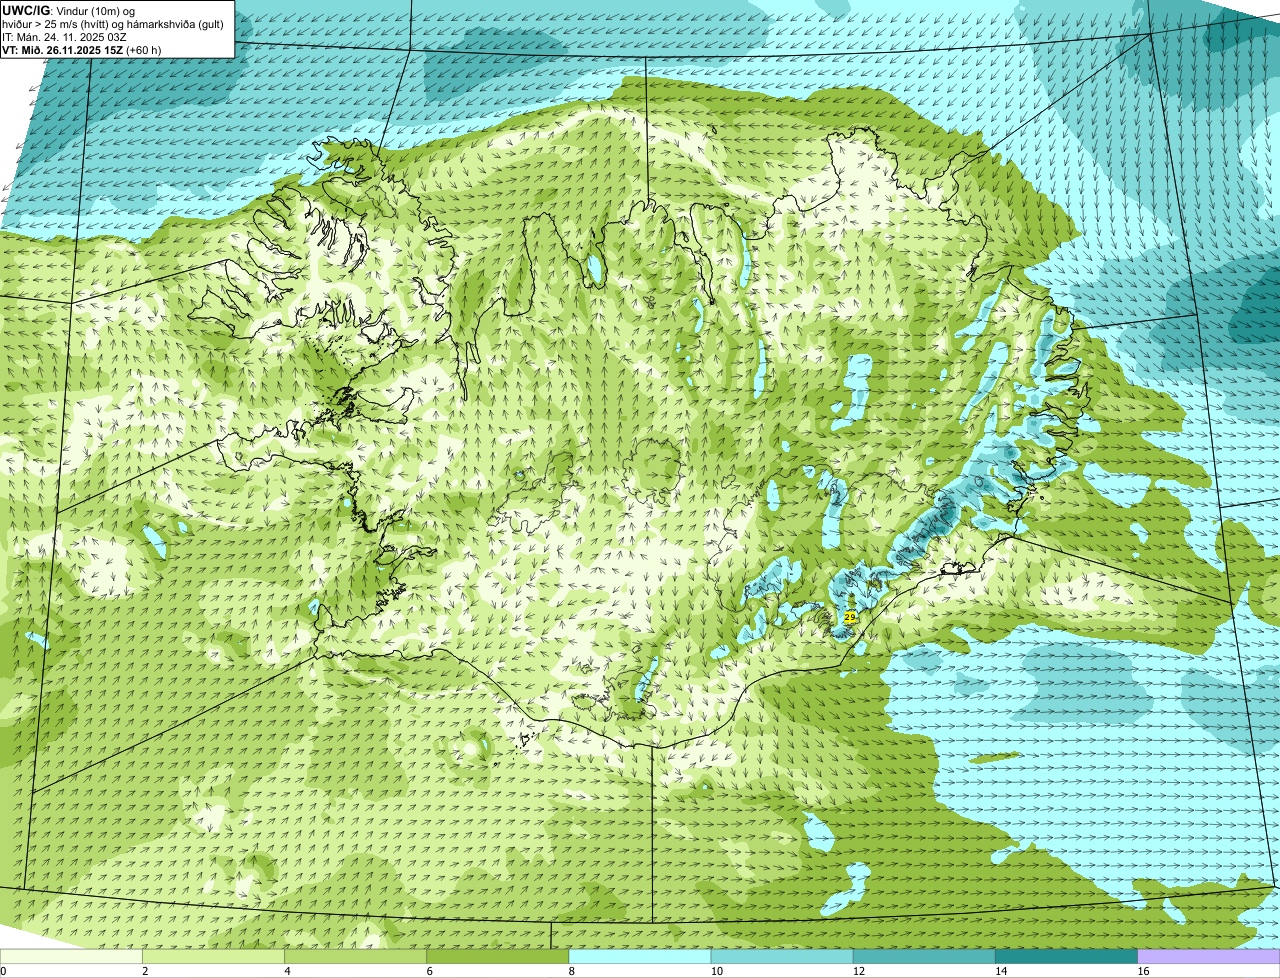Click the scale label '6'
This screenshot has height=978, width=1280.
coord(429,971)
